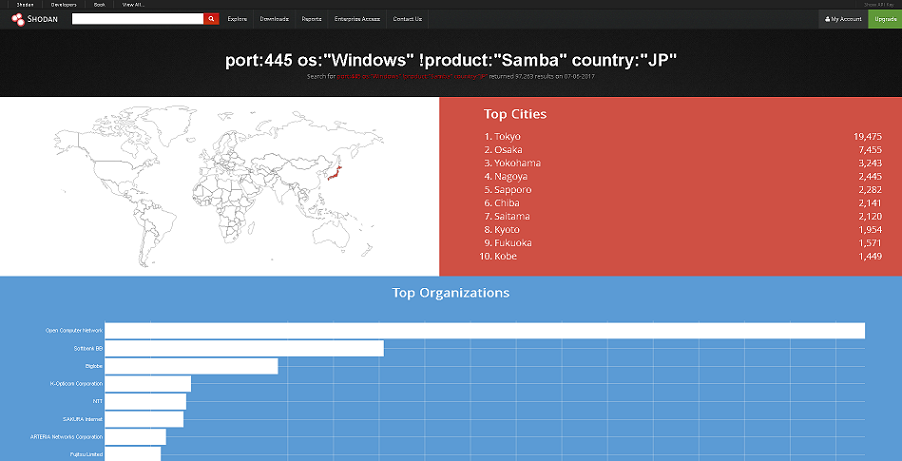Click the SAKURA Internet bar
The height and width of the screenshot is (461, 902).
pyautogui.click(x=144, y=419)
